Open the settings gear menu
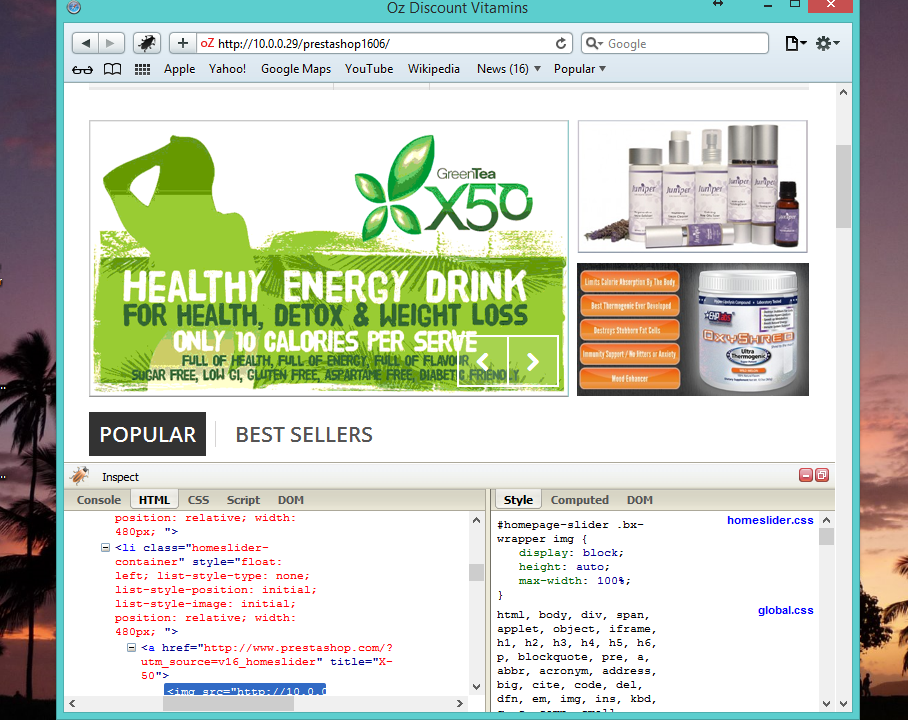 [x=827, y=43]
